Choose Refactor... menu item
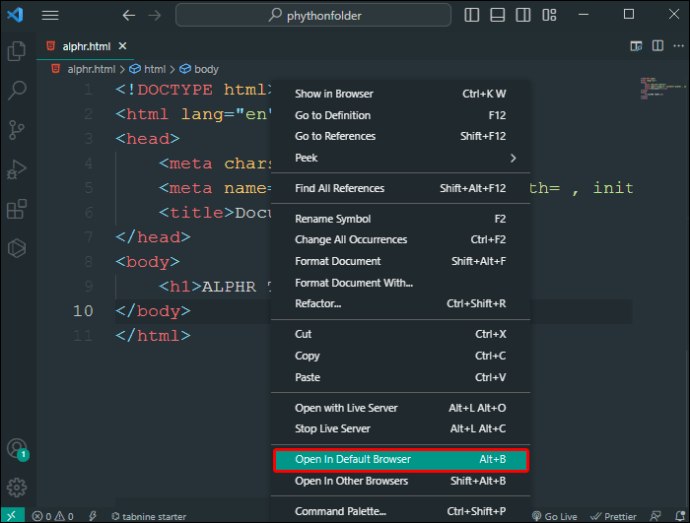 pyautogui.click(x=400, y=304)
